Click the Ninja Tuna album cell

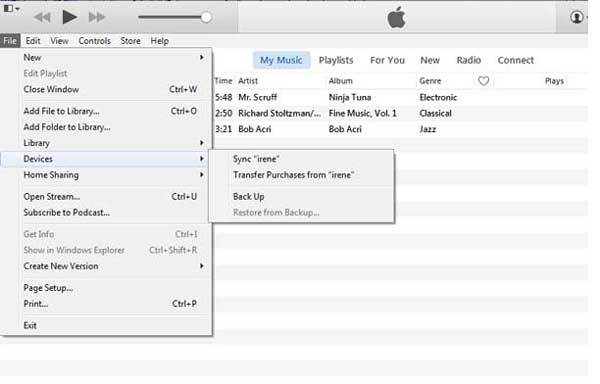pos(350,98)
